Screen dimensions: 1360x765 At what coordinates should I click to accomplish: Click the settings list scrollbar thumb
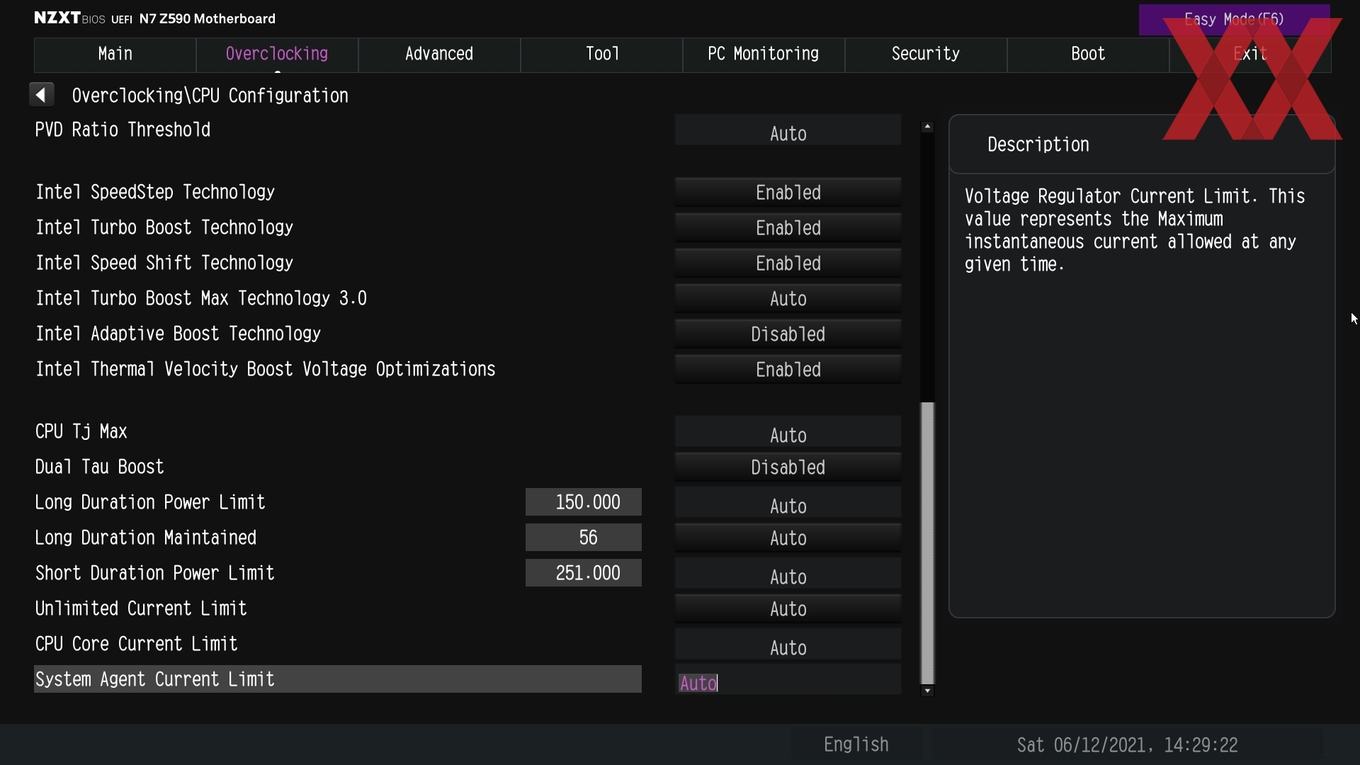click(927, 542)
